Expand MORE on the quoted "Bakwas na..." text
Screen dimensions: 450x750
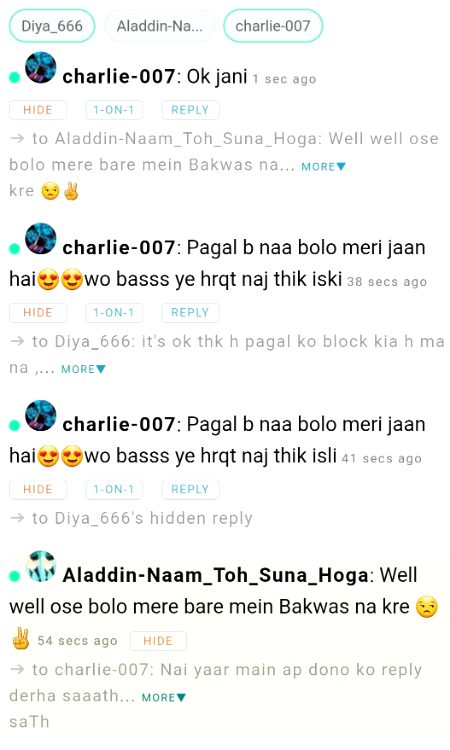click(x=323, y=167)
